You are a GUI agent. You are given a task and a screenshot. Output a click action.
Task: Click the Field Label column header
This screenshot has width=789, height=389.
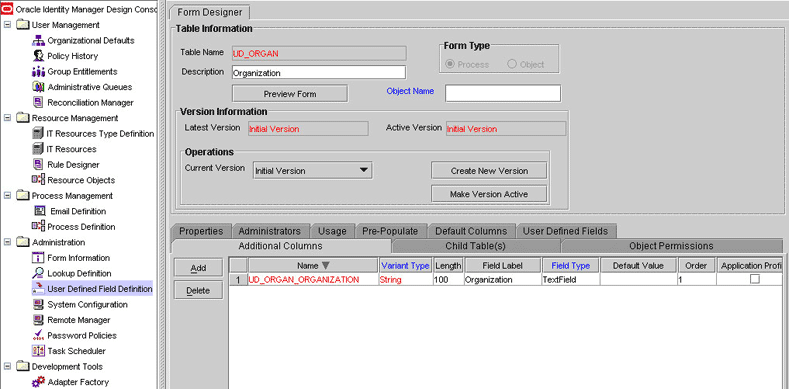tap(503, 265)
